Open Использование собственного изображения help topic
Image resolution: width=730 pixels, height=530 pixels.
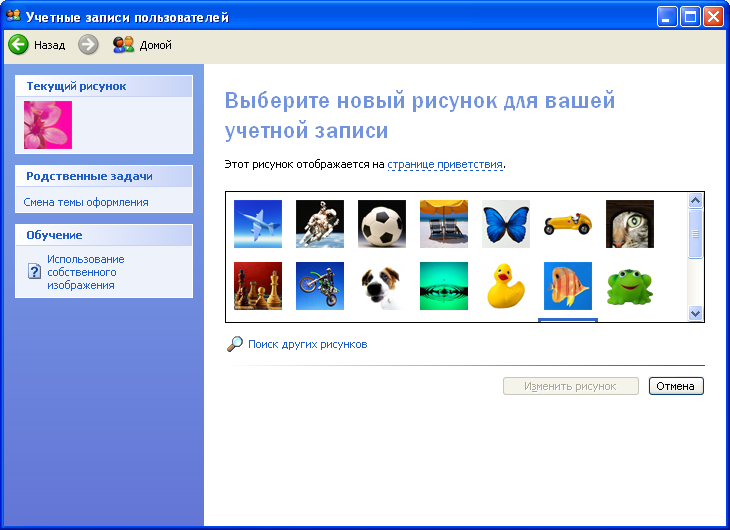(x=86, y=272)
